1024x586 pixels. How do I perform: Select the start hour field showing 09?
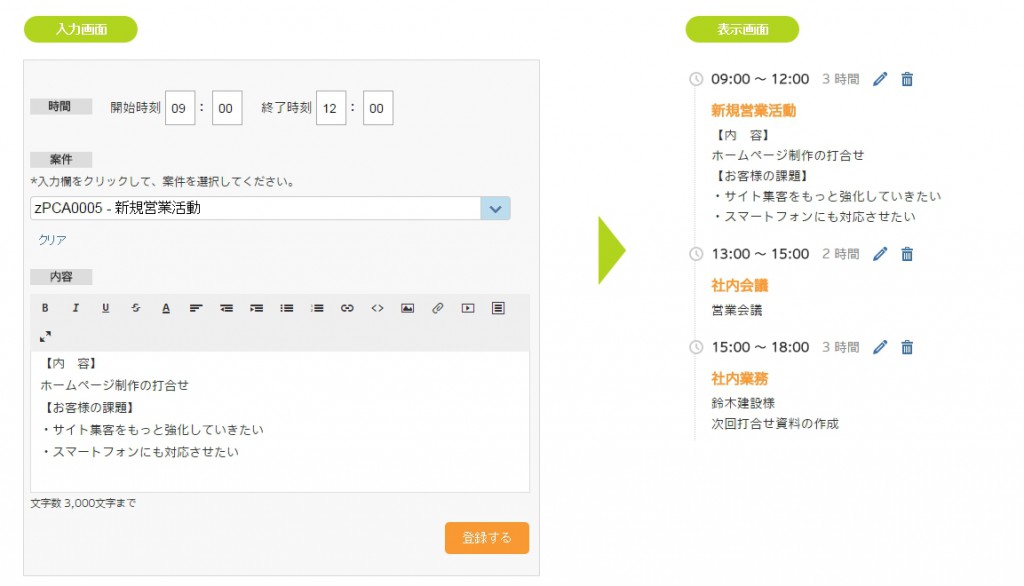[x=180, y=108]
